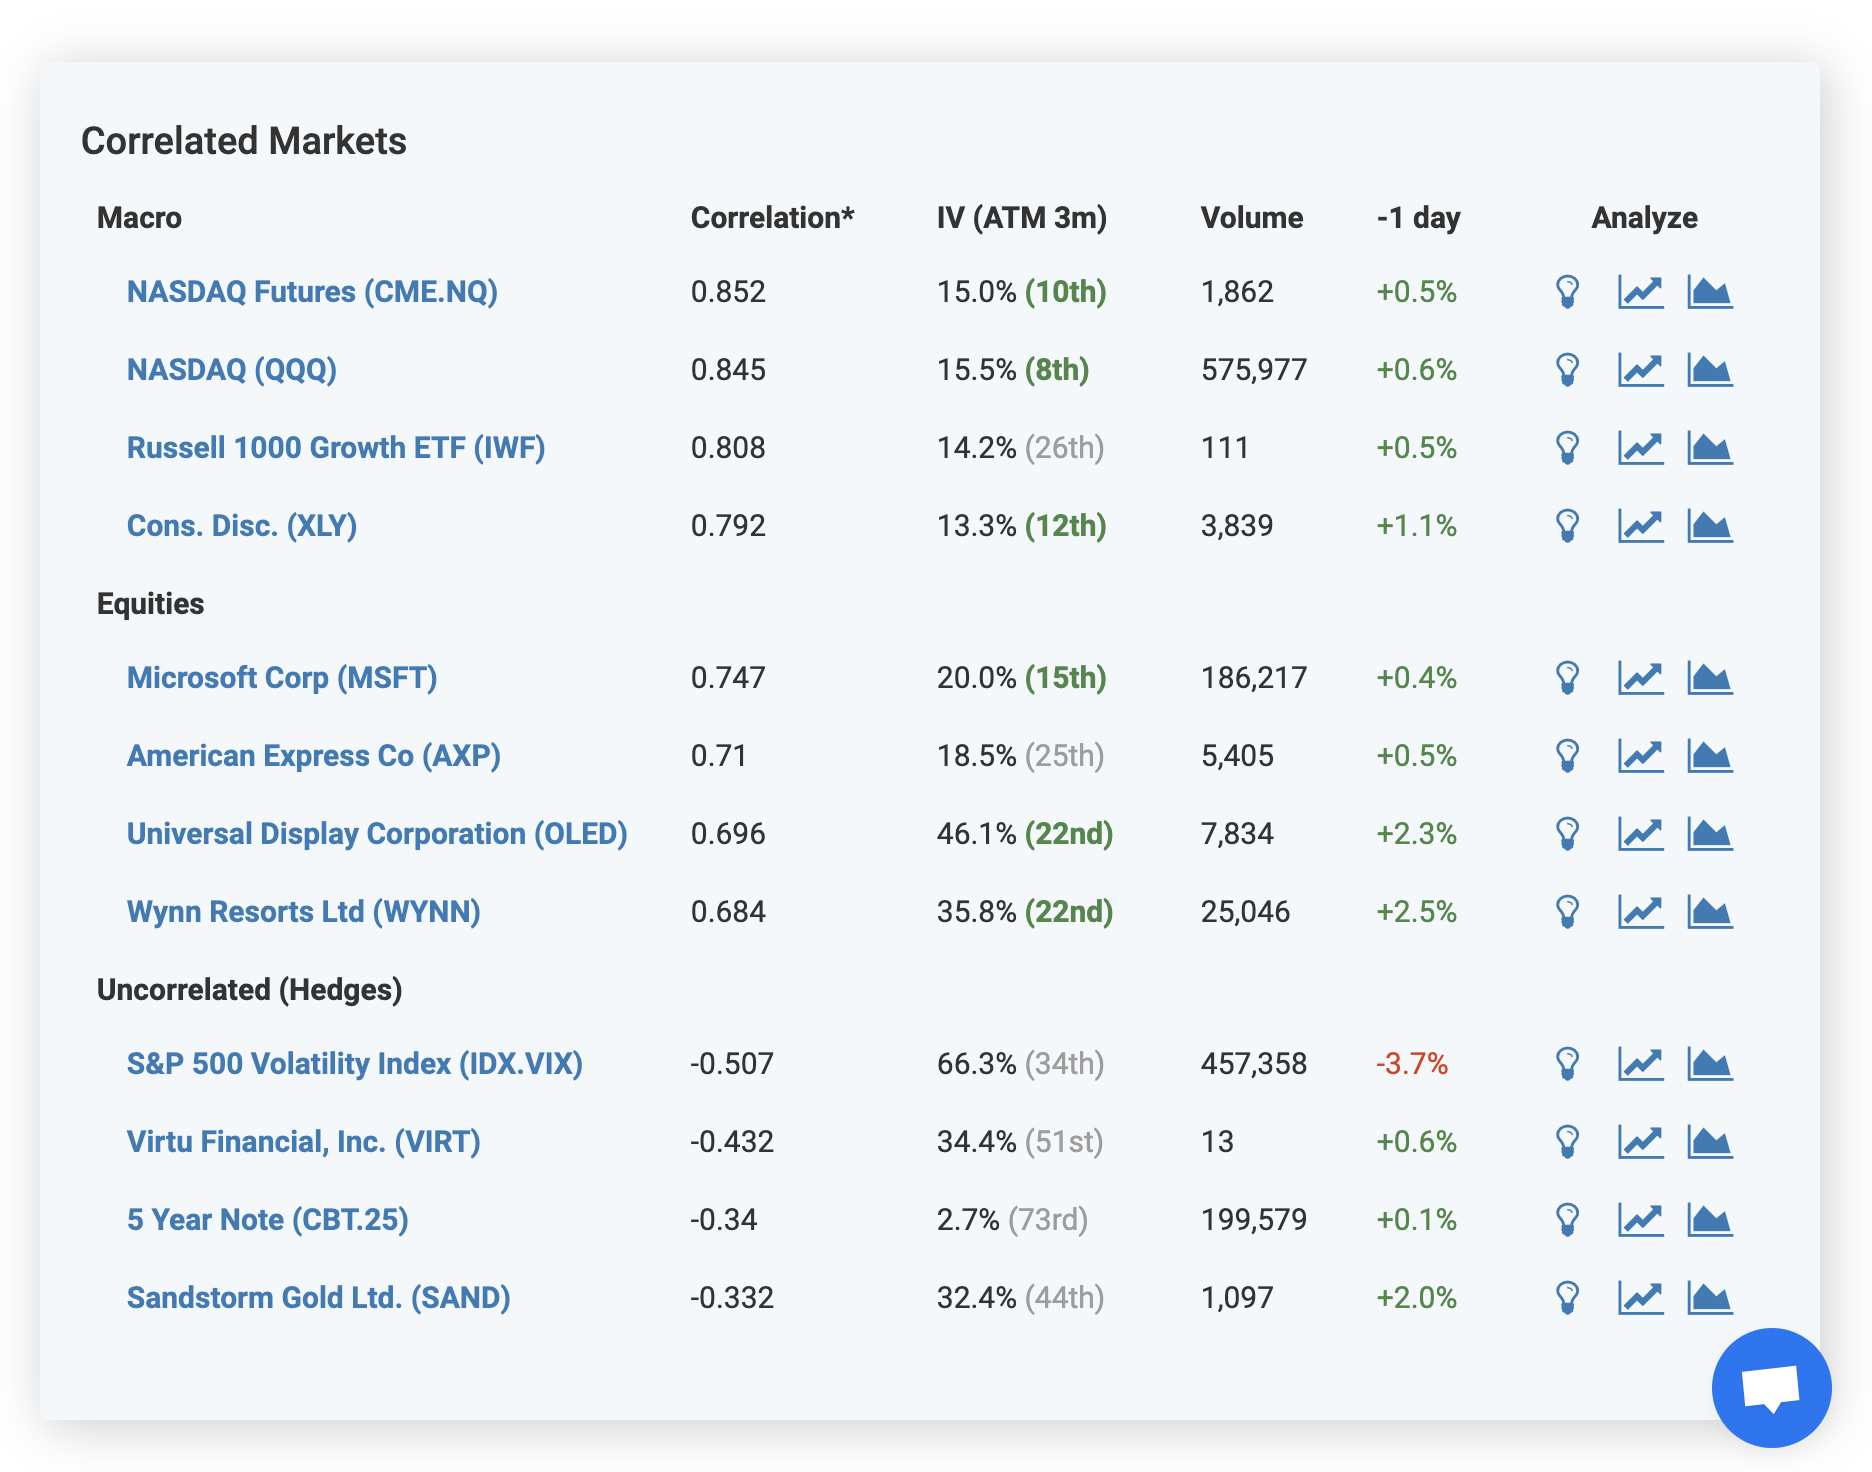Open NASDAQ Futures (CME.NQ) link

(x=312, y=292)
